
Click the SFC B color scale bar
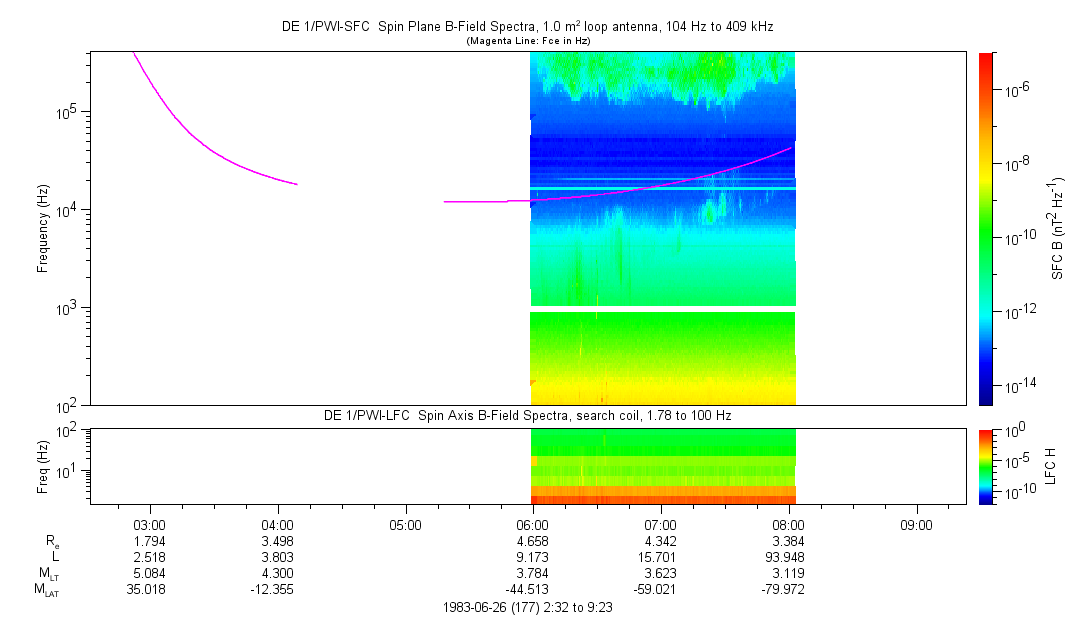[x=986, y=229]
